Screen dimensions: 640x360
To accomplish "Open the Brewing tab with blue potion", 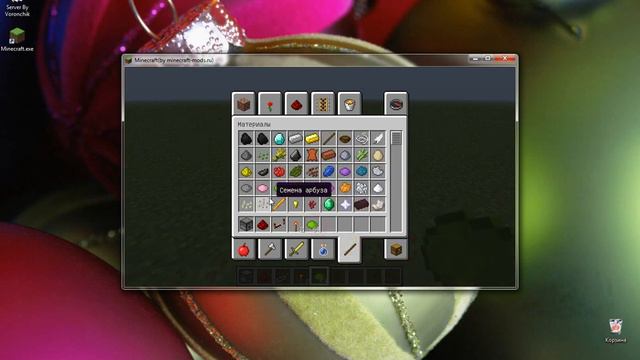I will point(322,249).
